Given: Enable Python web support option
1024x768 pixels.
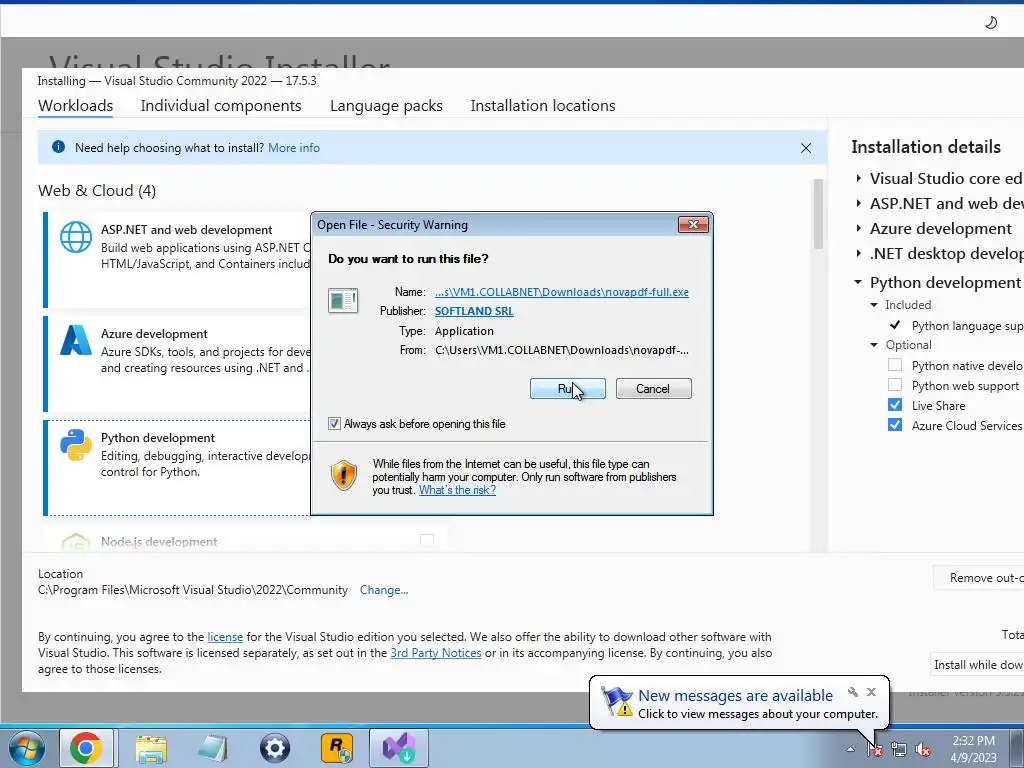Looking at the screenshot, I should pos(895,385).
